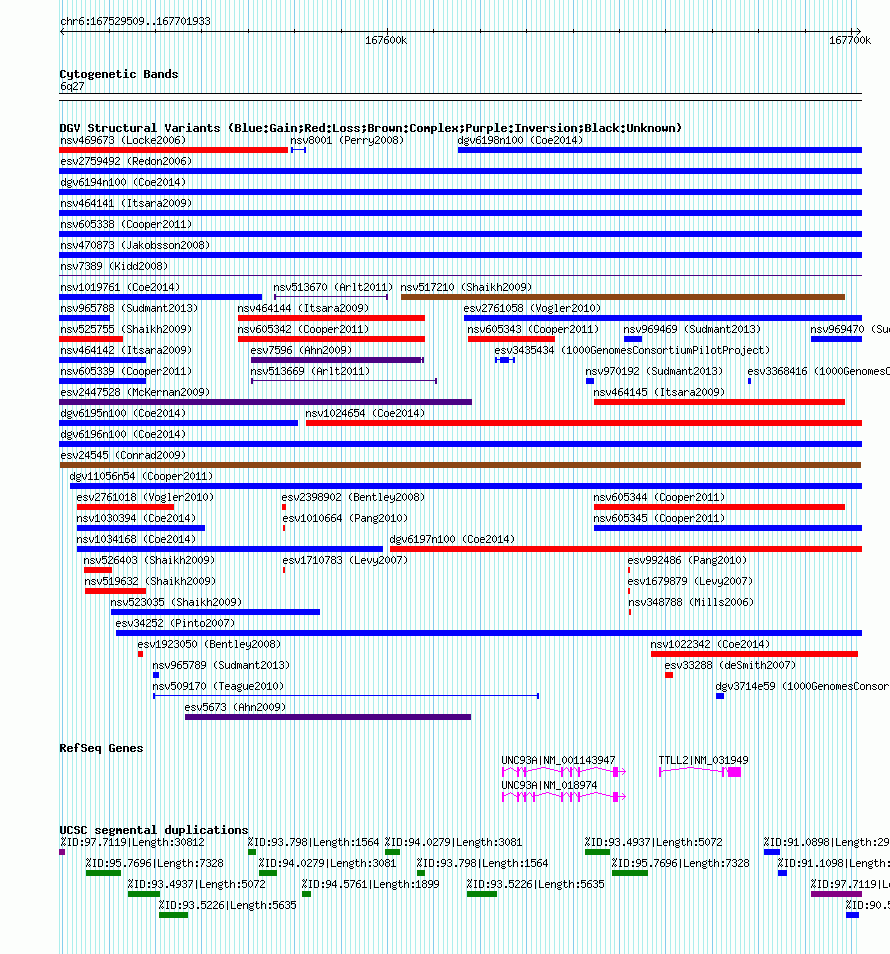Open nsv1022342 (Coe2014) loss variant
The width and height of the screenshot is (890, 954).
(754, 653)
